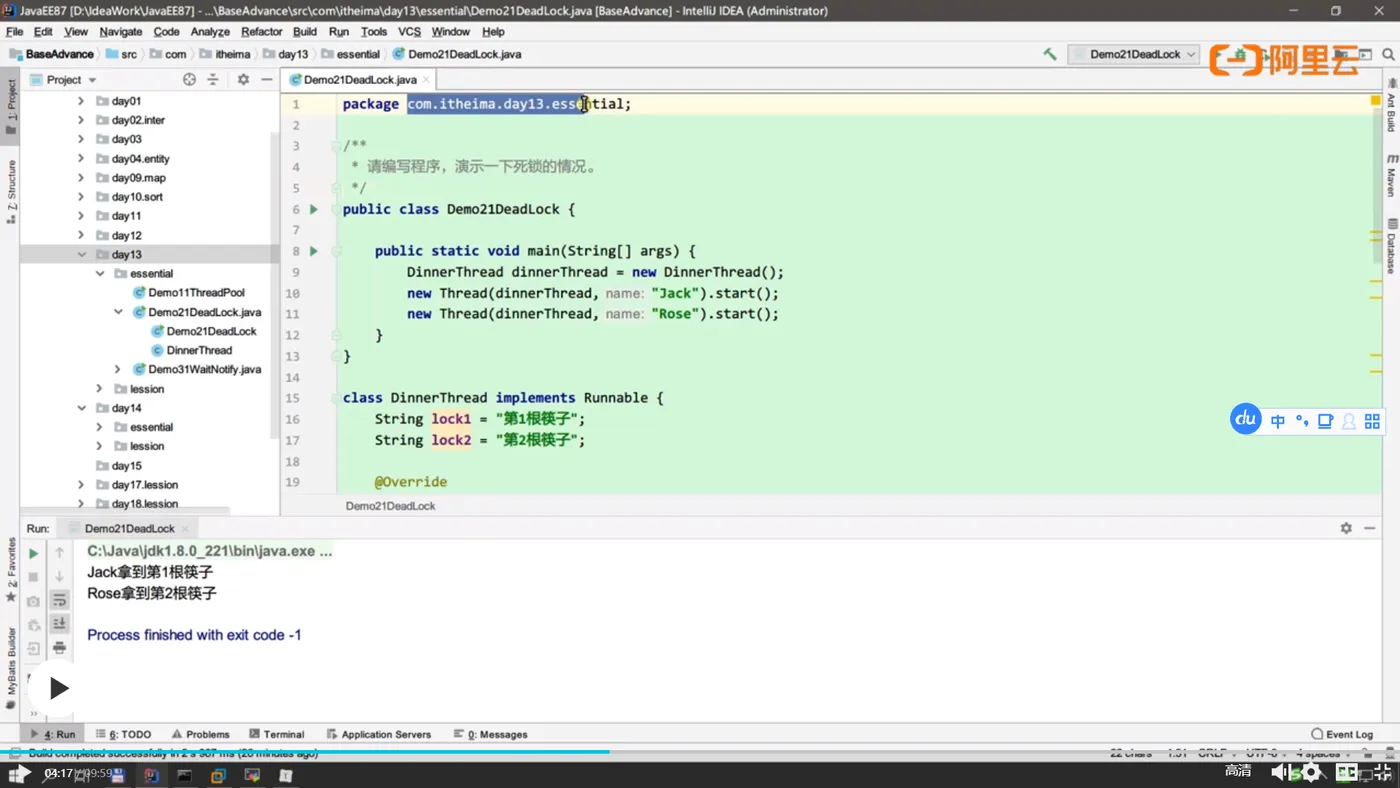1400x788 pixels.
Task: Click run gutter arrow beside main method
Action: click(x=313, y=251)
